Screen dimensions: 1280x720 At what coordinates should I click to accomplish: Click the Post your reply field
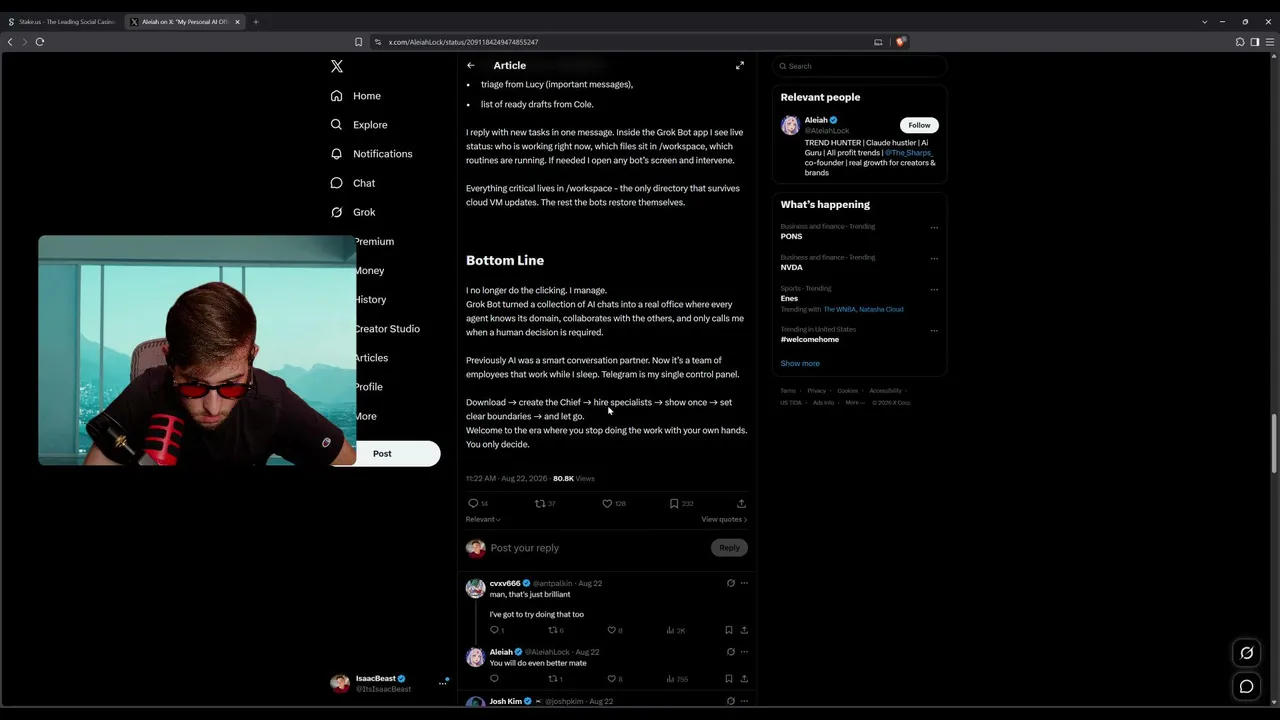click(597, 548)
